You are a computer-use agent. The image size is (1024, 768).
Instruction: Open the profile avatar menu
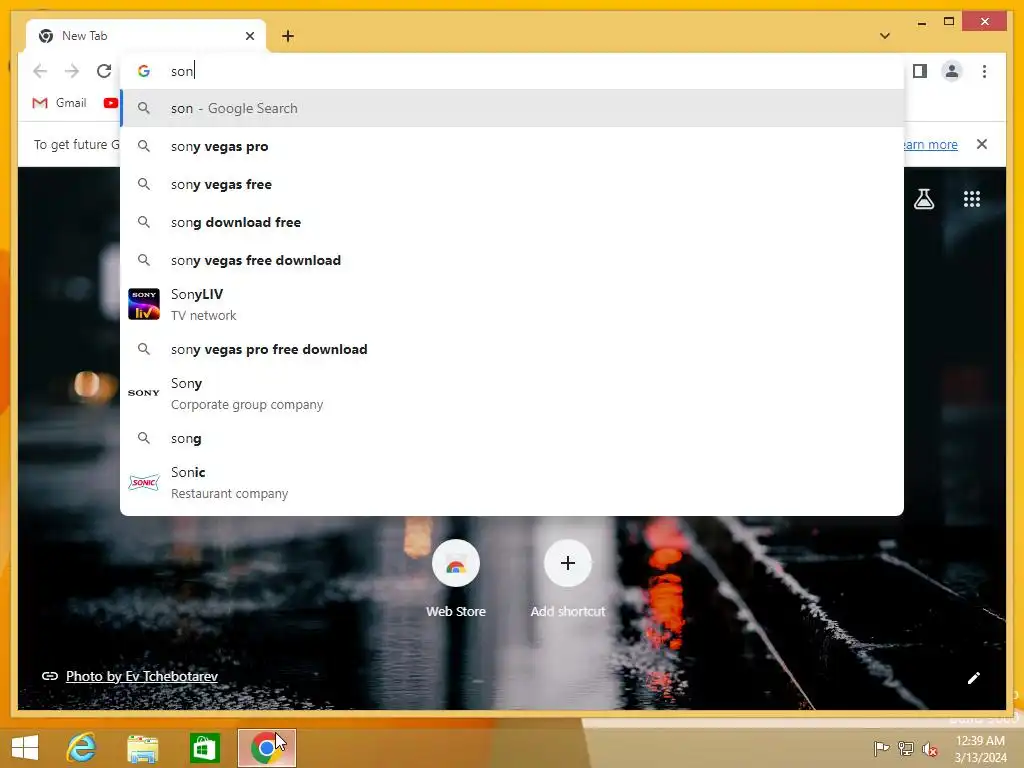coord(952,71)
